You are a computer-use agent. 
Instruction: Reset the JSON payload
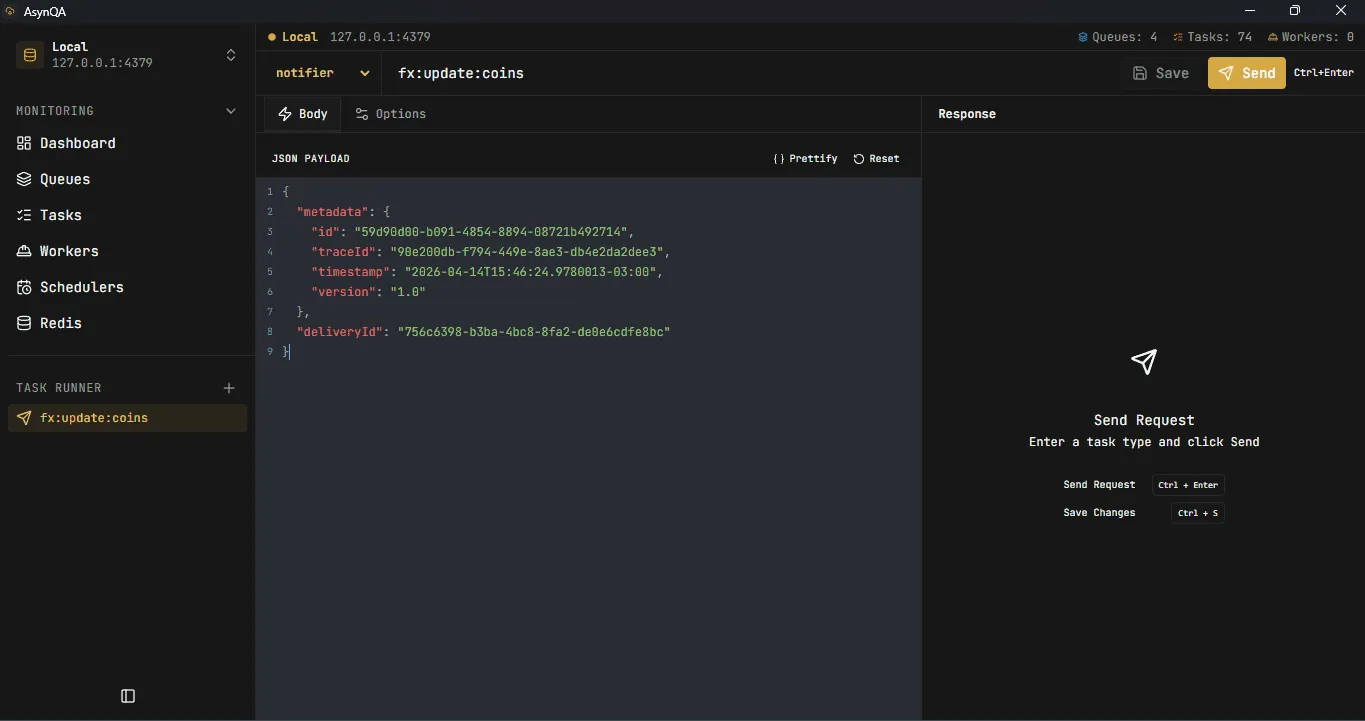pos(876,159)
